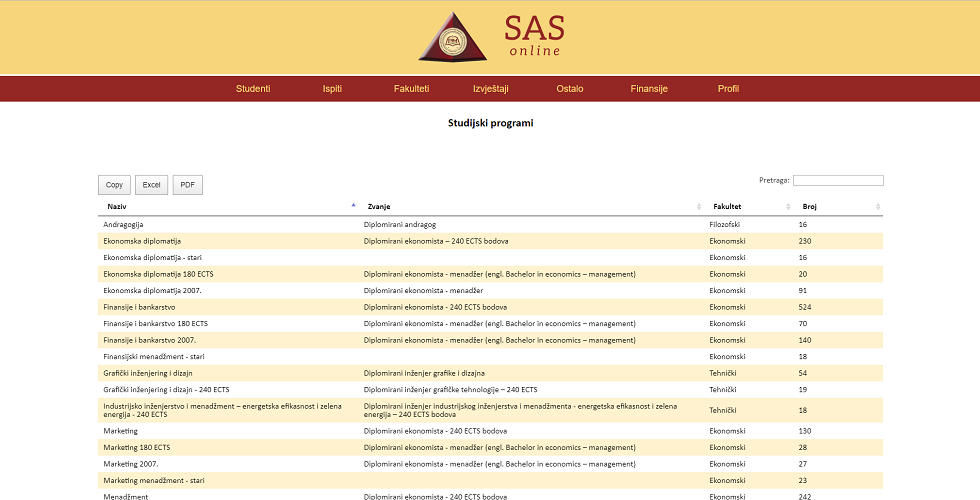Viewport: 980px width, 500px height.
Task: Export table with the PDF button
Action: (x=187, y=185)
